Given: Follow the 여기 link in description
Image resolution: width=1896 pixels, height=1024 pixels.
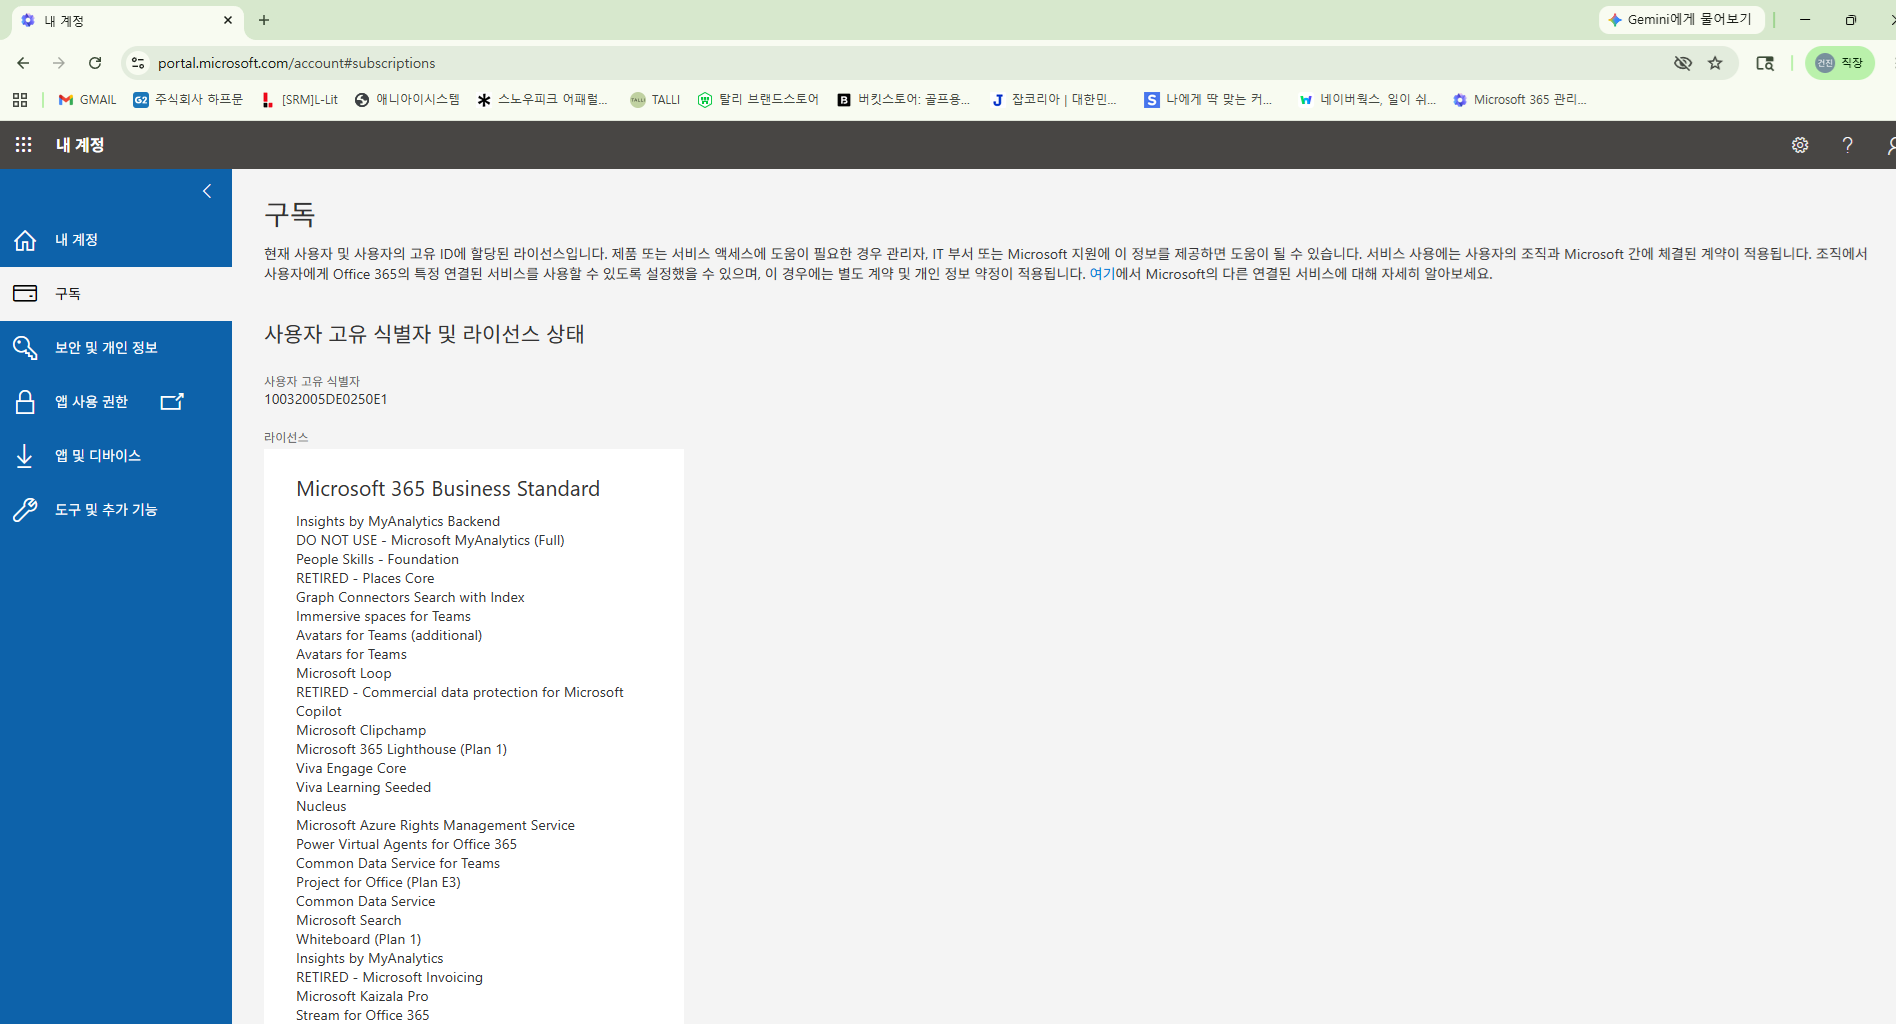Looking at the screenshot, I should pos(1101,274).
